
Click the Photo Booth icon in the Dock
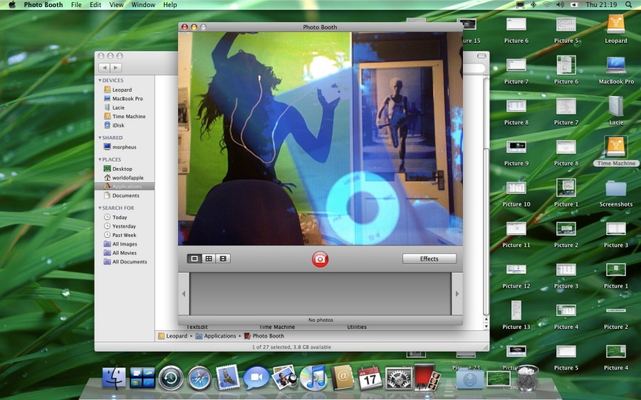427,377
